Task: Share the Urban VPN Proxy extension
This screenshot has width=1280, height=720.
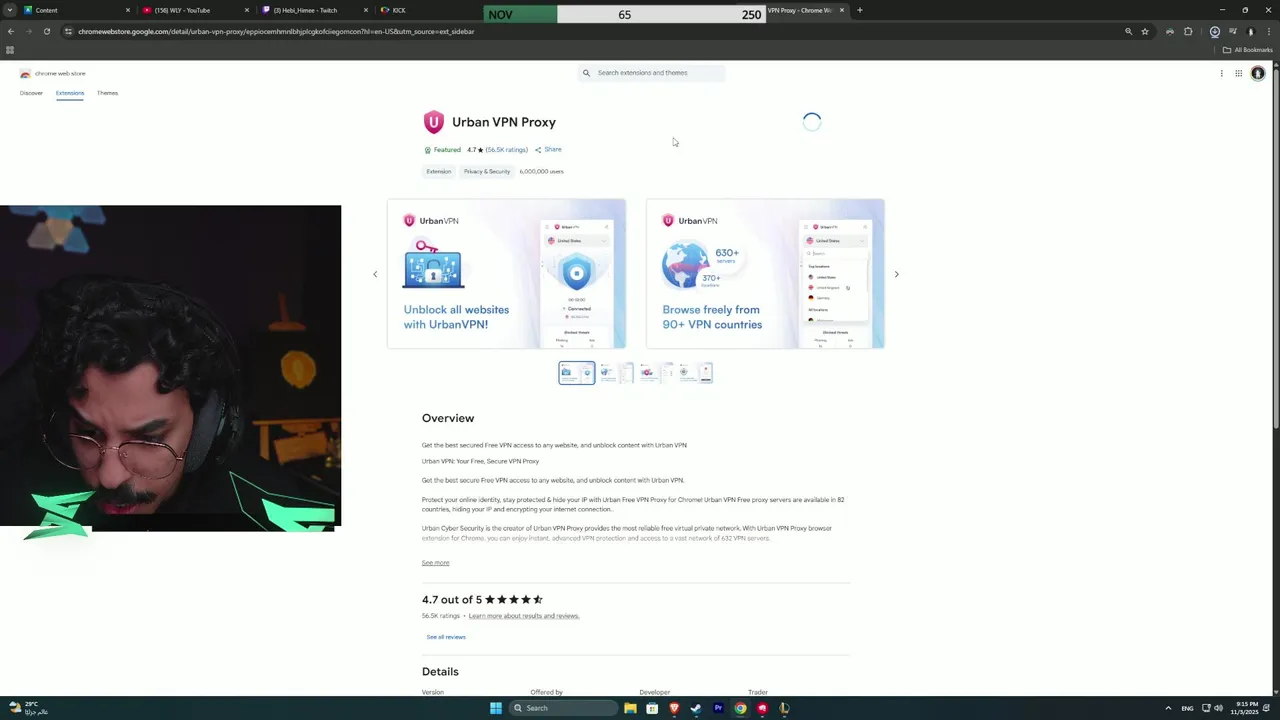Action: tap(548, 149)
